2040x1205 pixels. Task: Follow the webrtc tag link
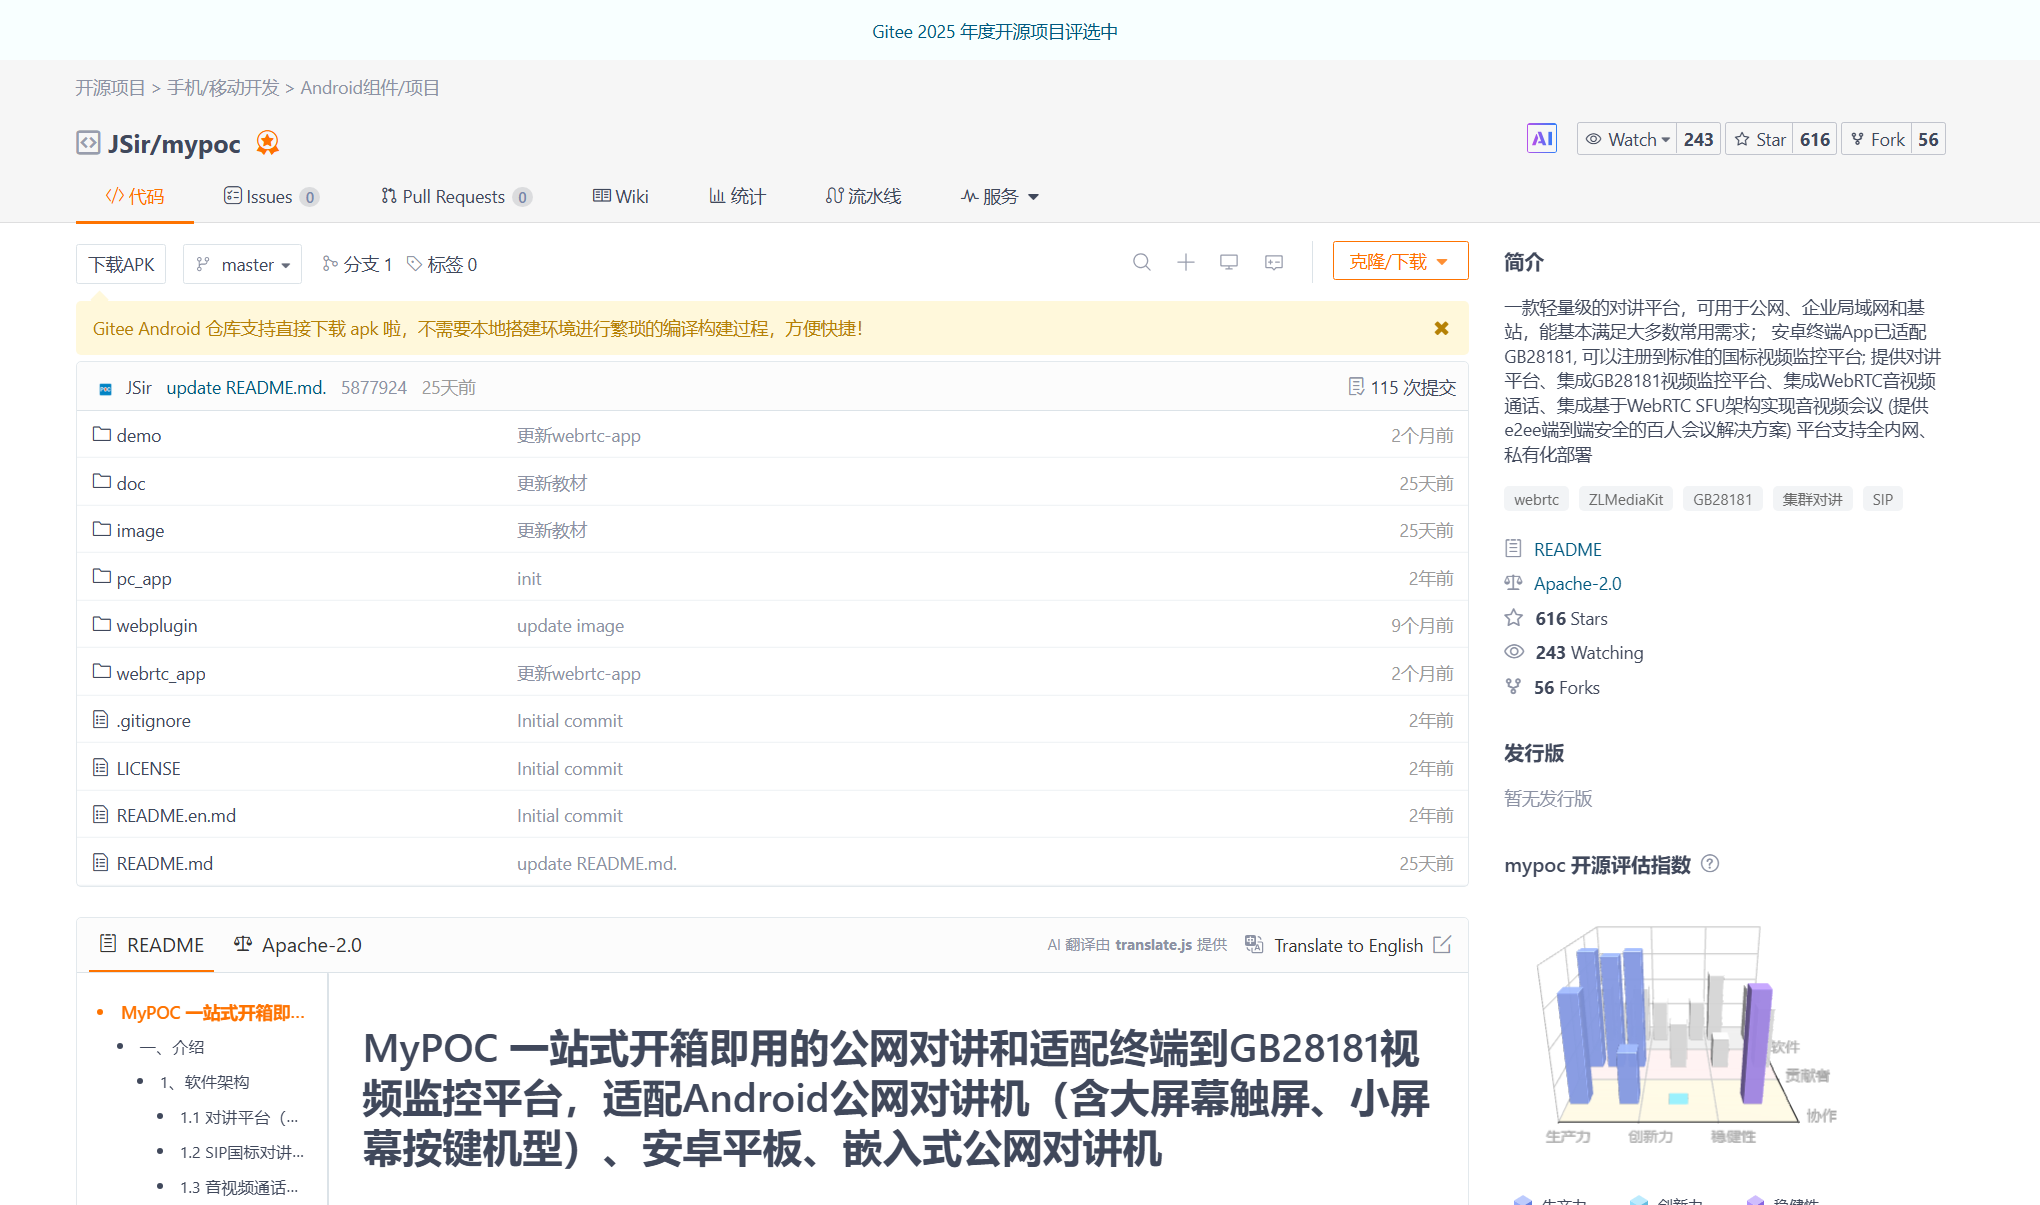point(1536,498)
